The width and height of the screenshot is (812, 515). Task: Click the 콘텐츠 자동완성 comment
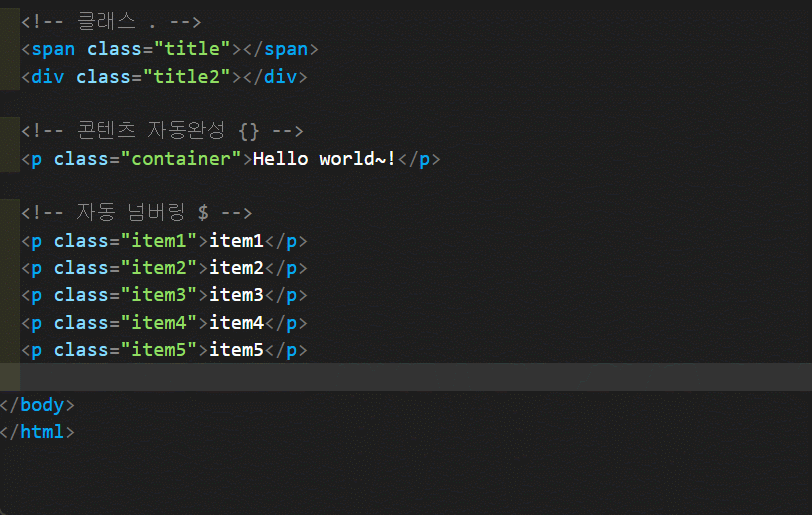[x=162, y=131]
